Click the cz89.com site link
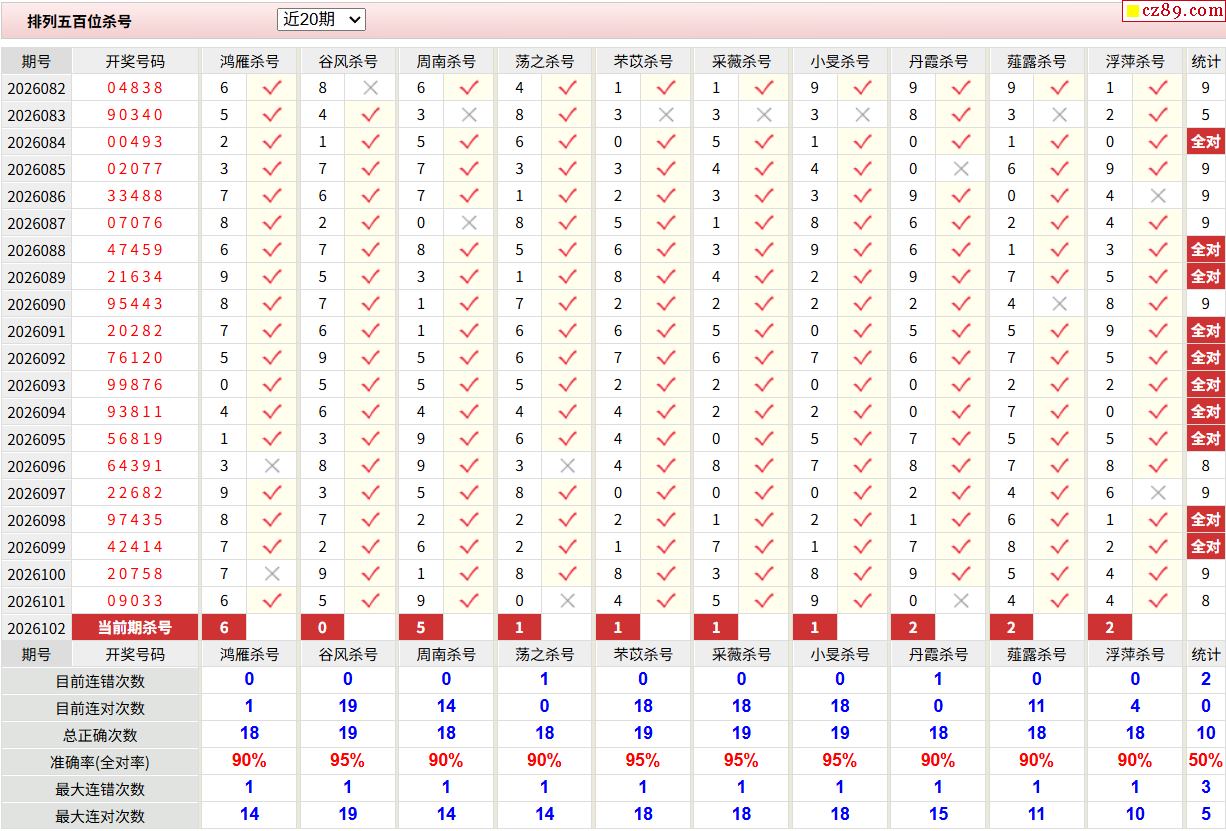 click(x=1173, y=11)
